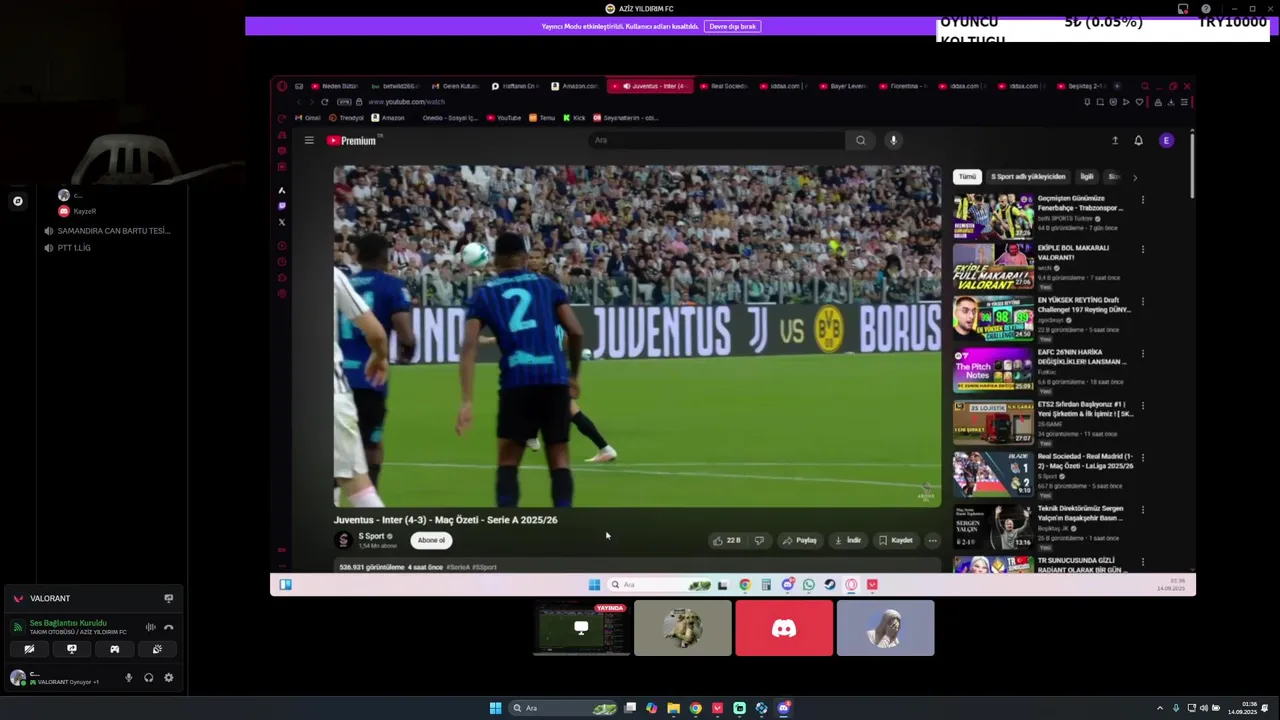Disable streamer mode with Devre dışı bırak
This screenshot has width=1280, height=720.
(732, 26)
